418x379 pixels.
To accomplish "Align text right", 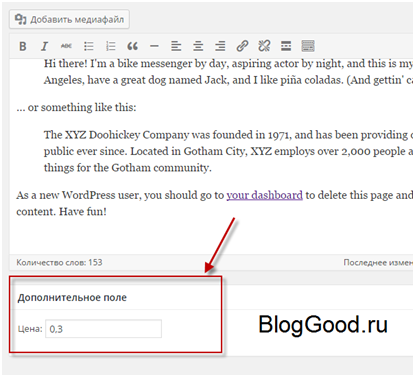I will pyautogui.click(x=220, y=46).
